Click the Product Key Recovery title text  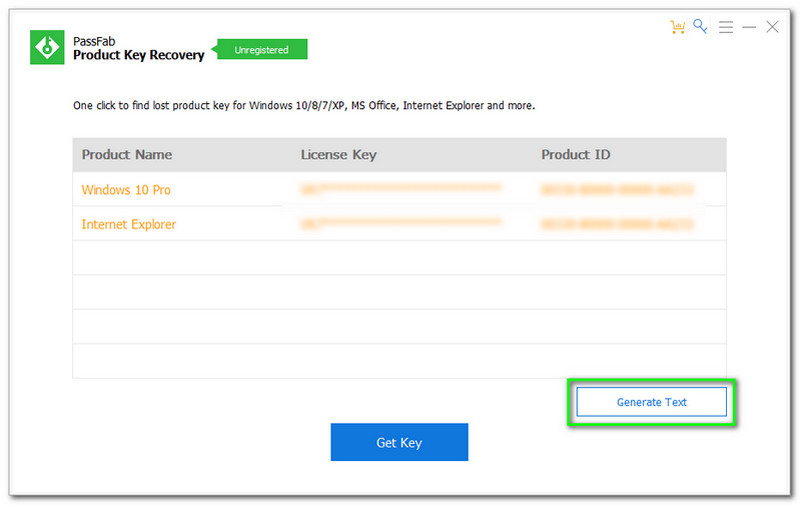pyautogui.click(x=139, y=56)
